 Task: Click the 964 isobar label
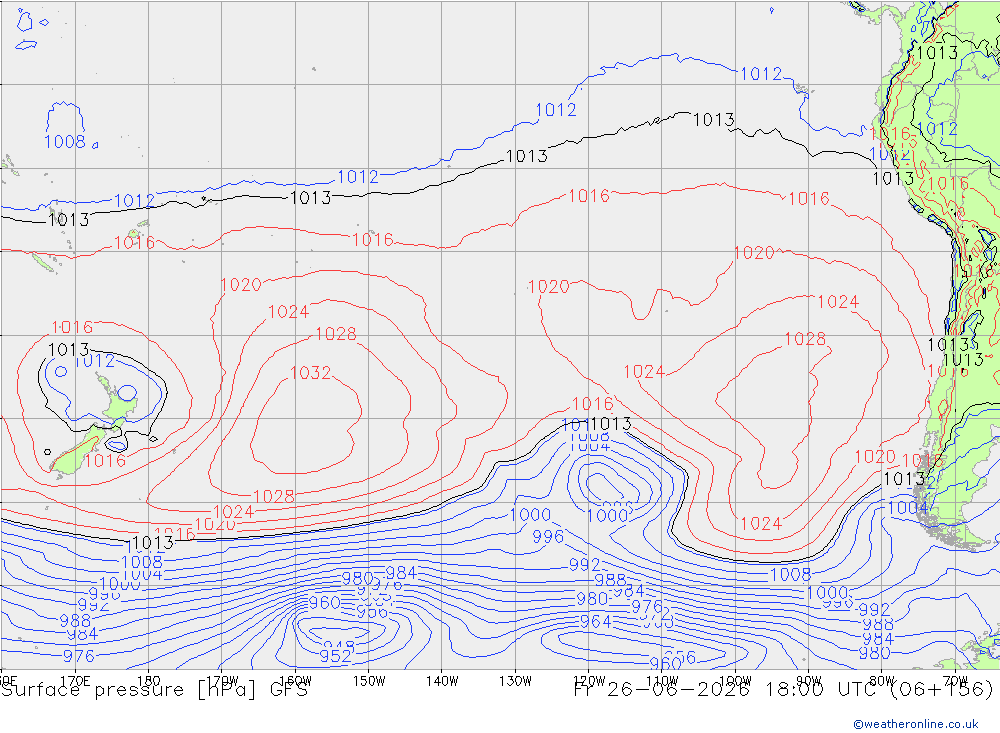pos(596,621)
